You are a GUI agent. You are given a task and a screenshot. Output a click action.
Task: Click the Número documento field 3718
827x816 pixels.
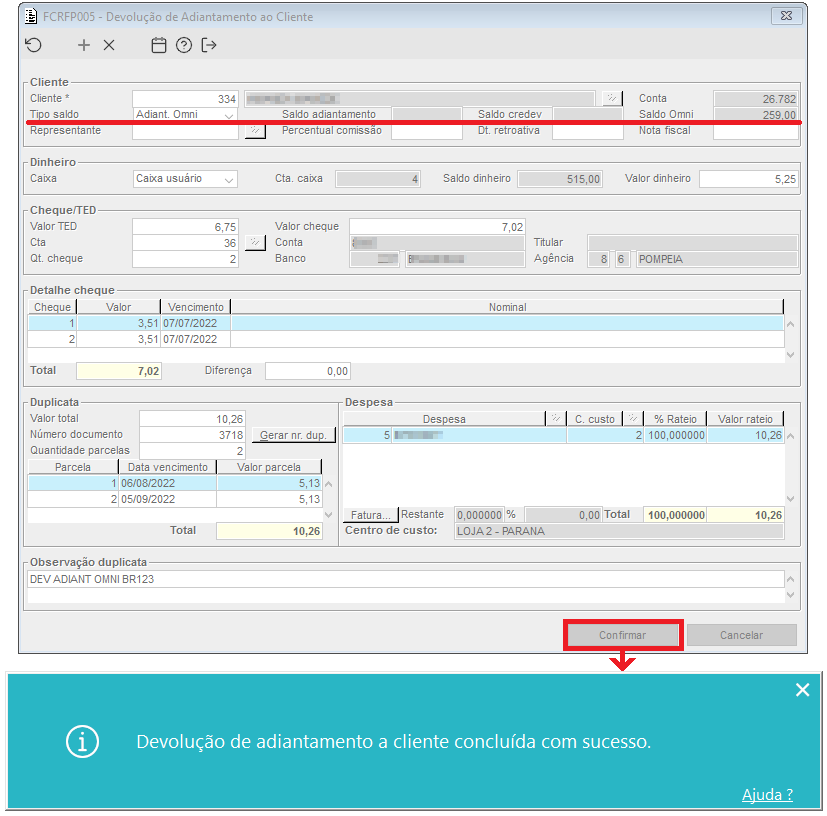tap(193, 435)
